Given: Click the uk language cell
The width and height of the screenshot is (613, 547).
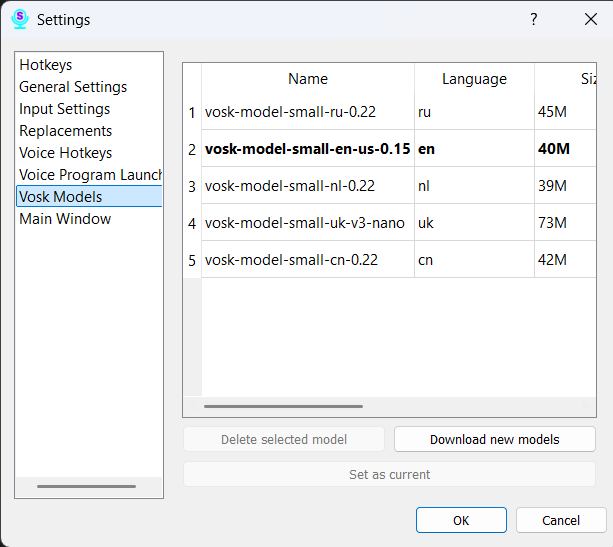Looking at the screenshot, I should point(474,223).
